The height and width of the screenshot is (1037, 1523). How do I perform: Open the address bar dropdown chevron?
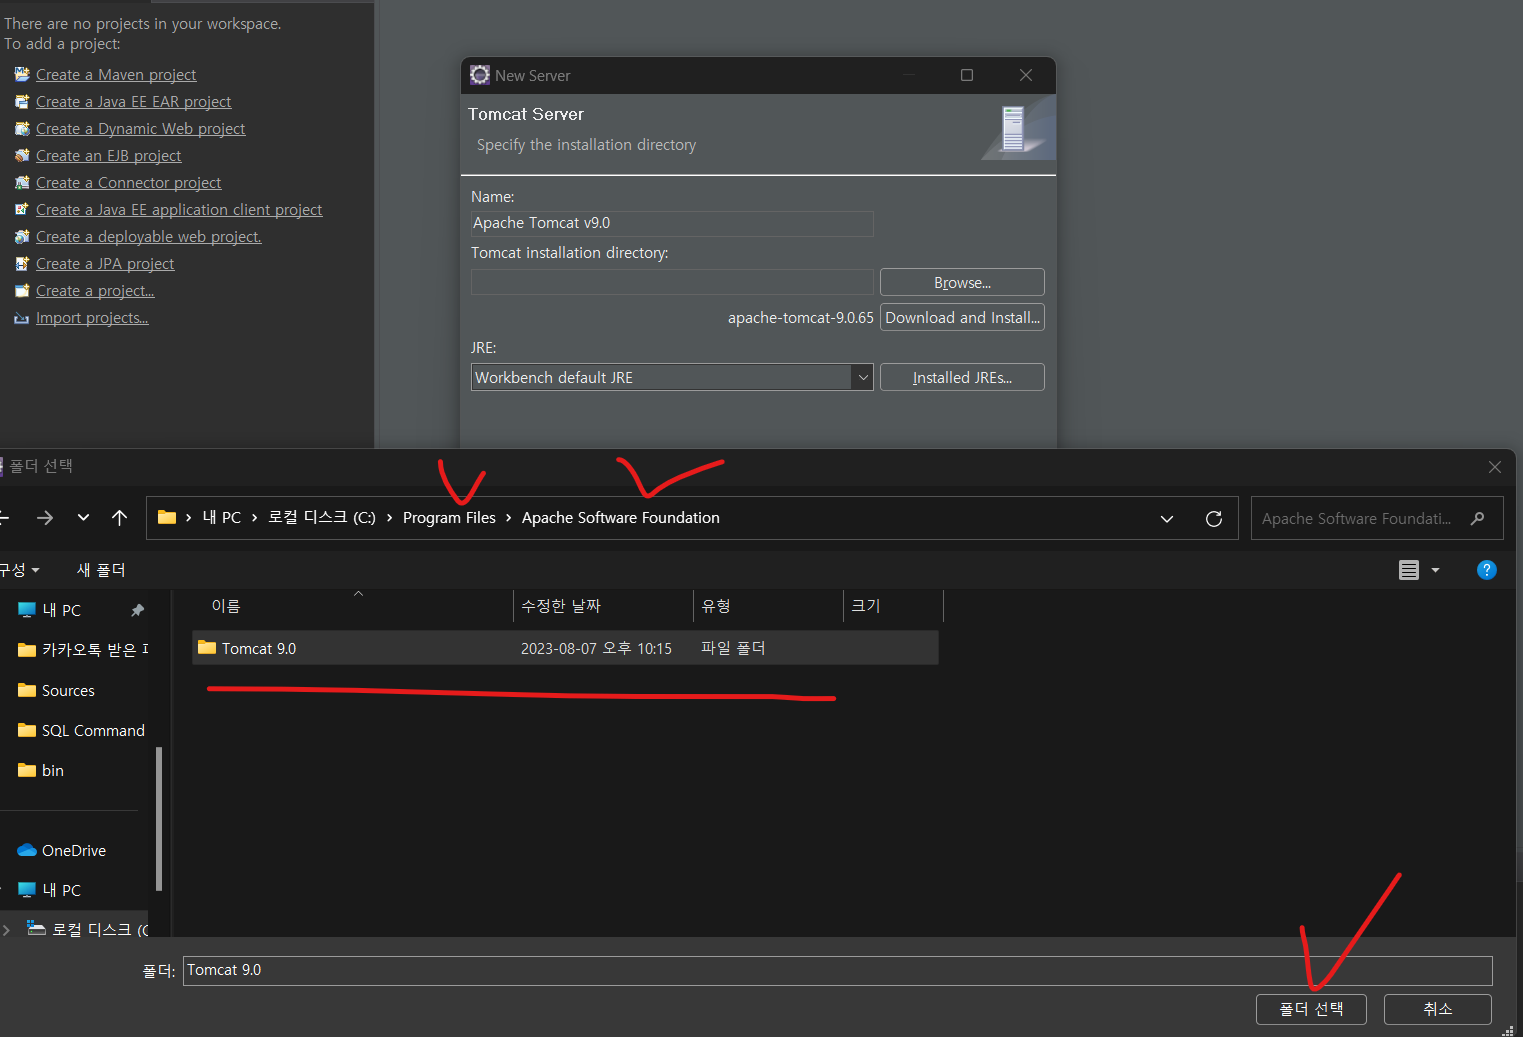pyautogui.click(x=1166, y=518)
